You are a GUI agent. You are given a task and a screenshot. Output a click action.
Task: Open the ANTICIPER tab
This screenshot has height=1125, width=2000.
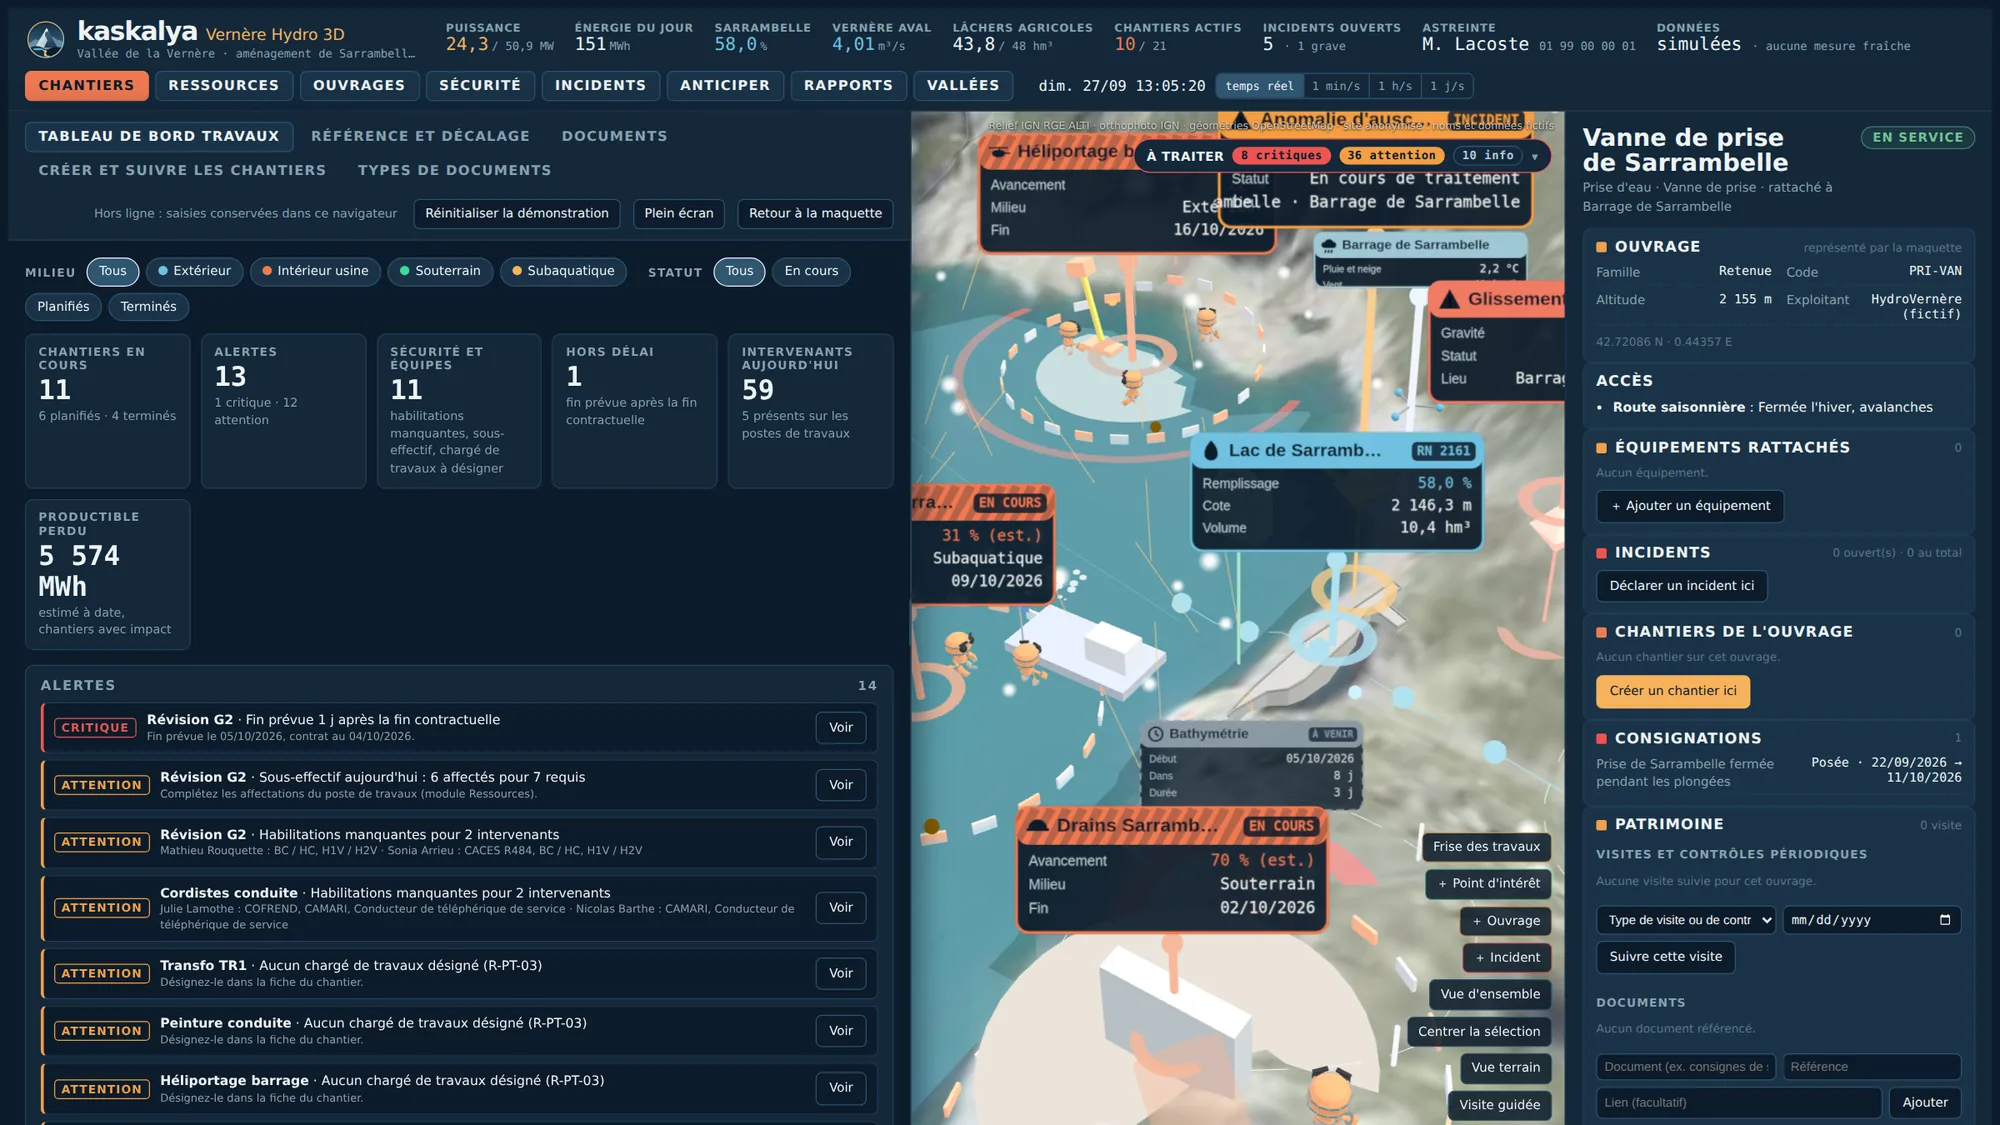725,86
